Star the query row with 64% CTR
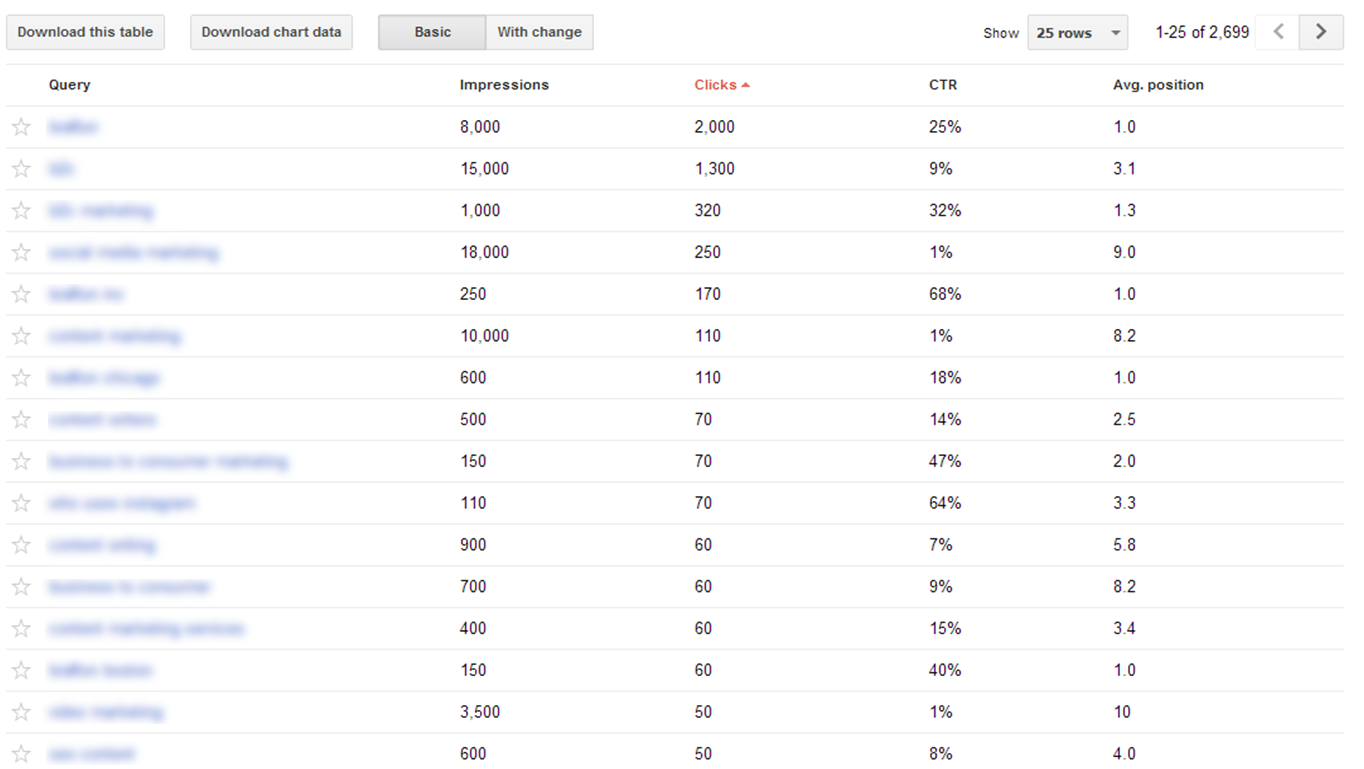 21,502
